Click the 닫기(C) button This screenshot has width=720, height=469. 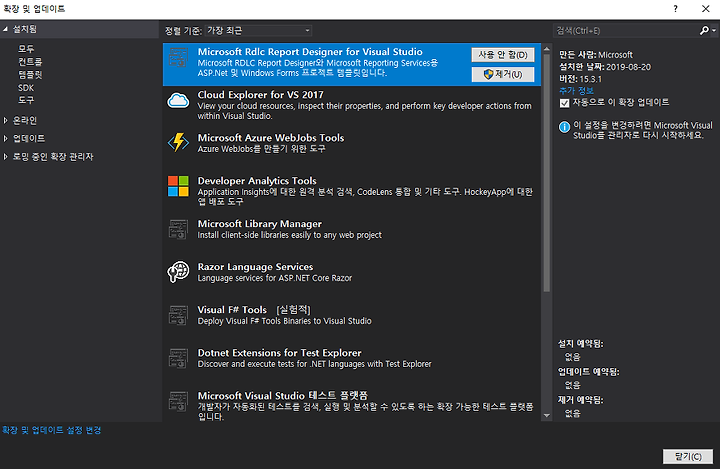click(688, 456)
